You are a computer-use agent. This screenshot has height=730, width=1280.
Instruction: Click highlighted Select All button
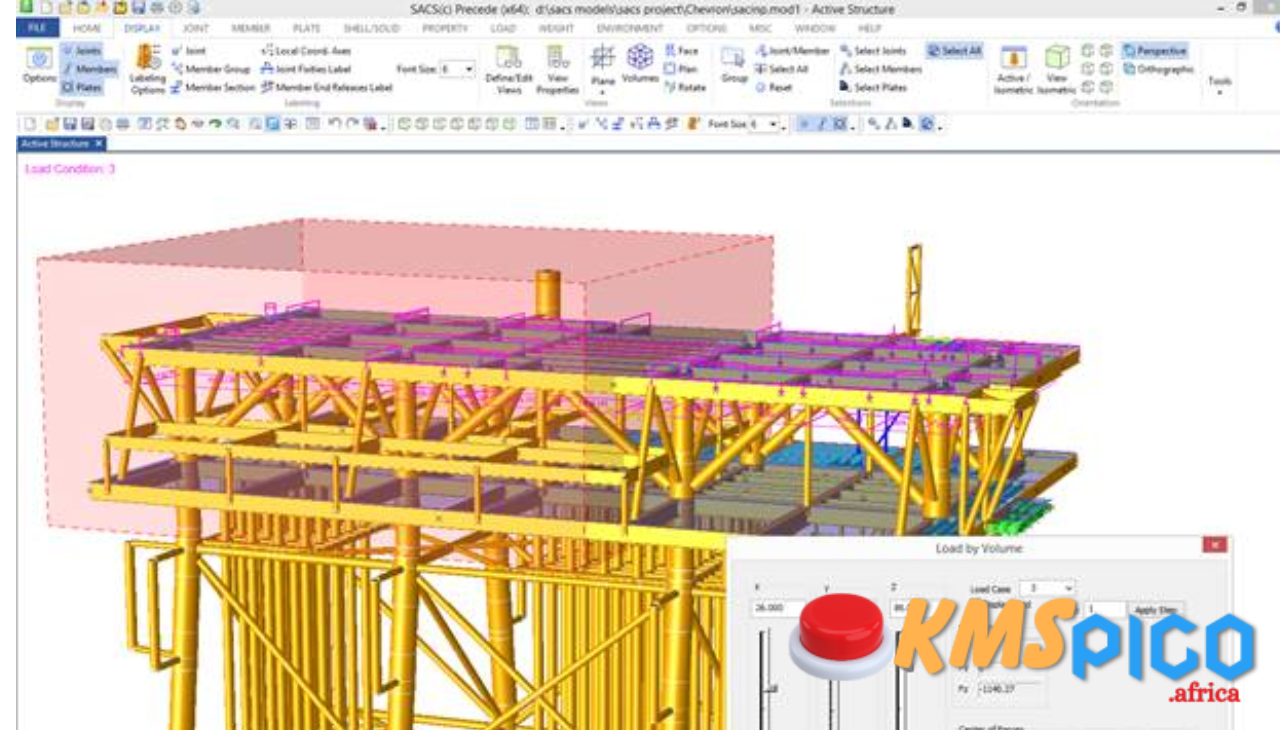[x=954, y=51]
